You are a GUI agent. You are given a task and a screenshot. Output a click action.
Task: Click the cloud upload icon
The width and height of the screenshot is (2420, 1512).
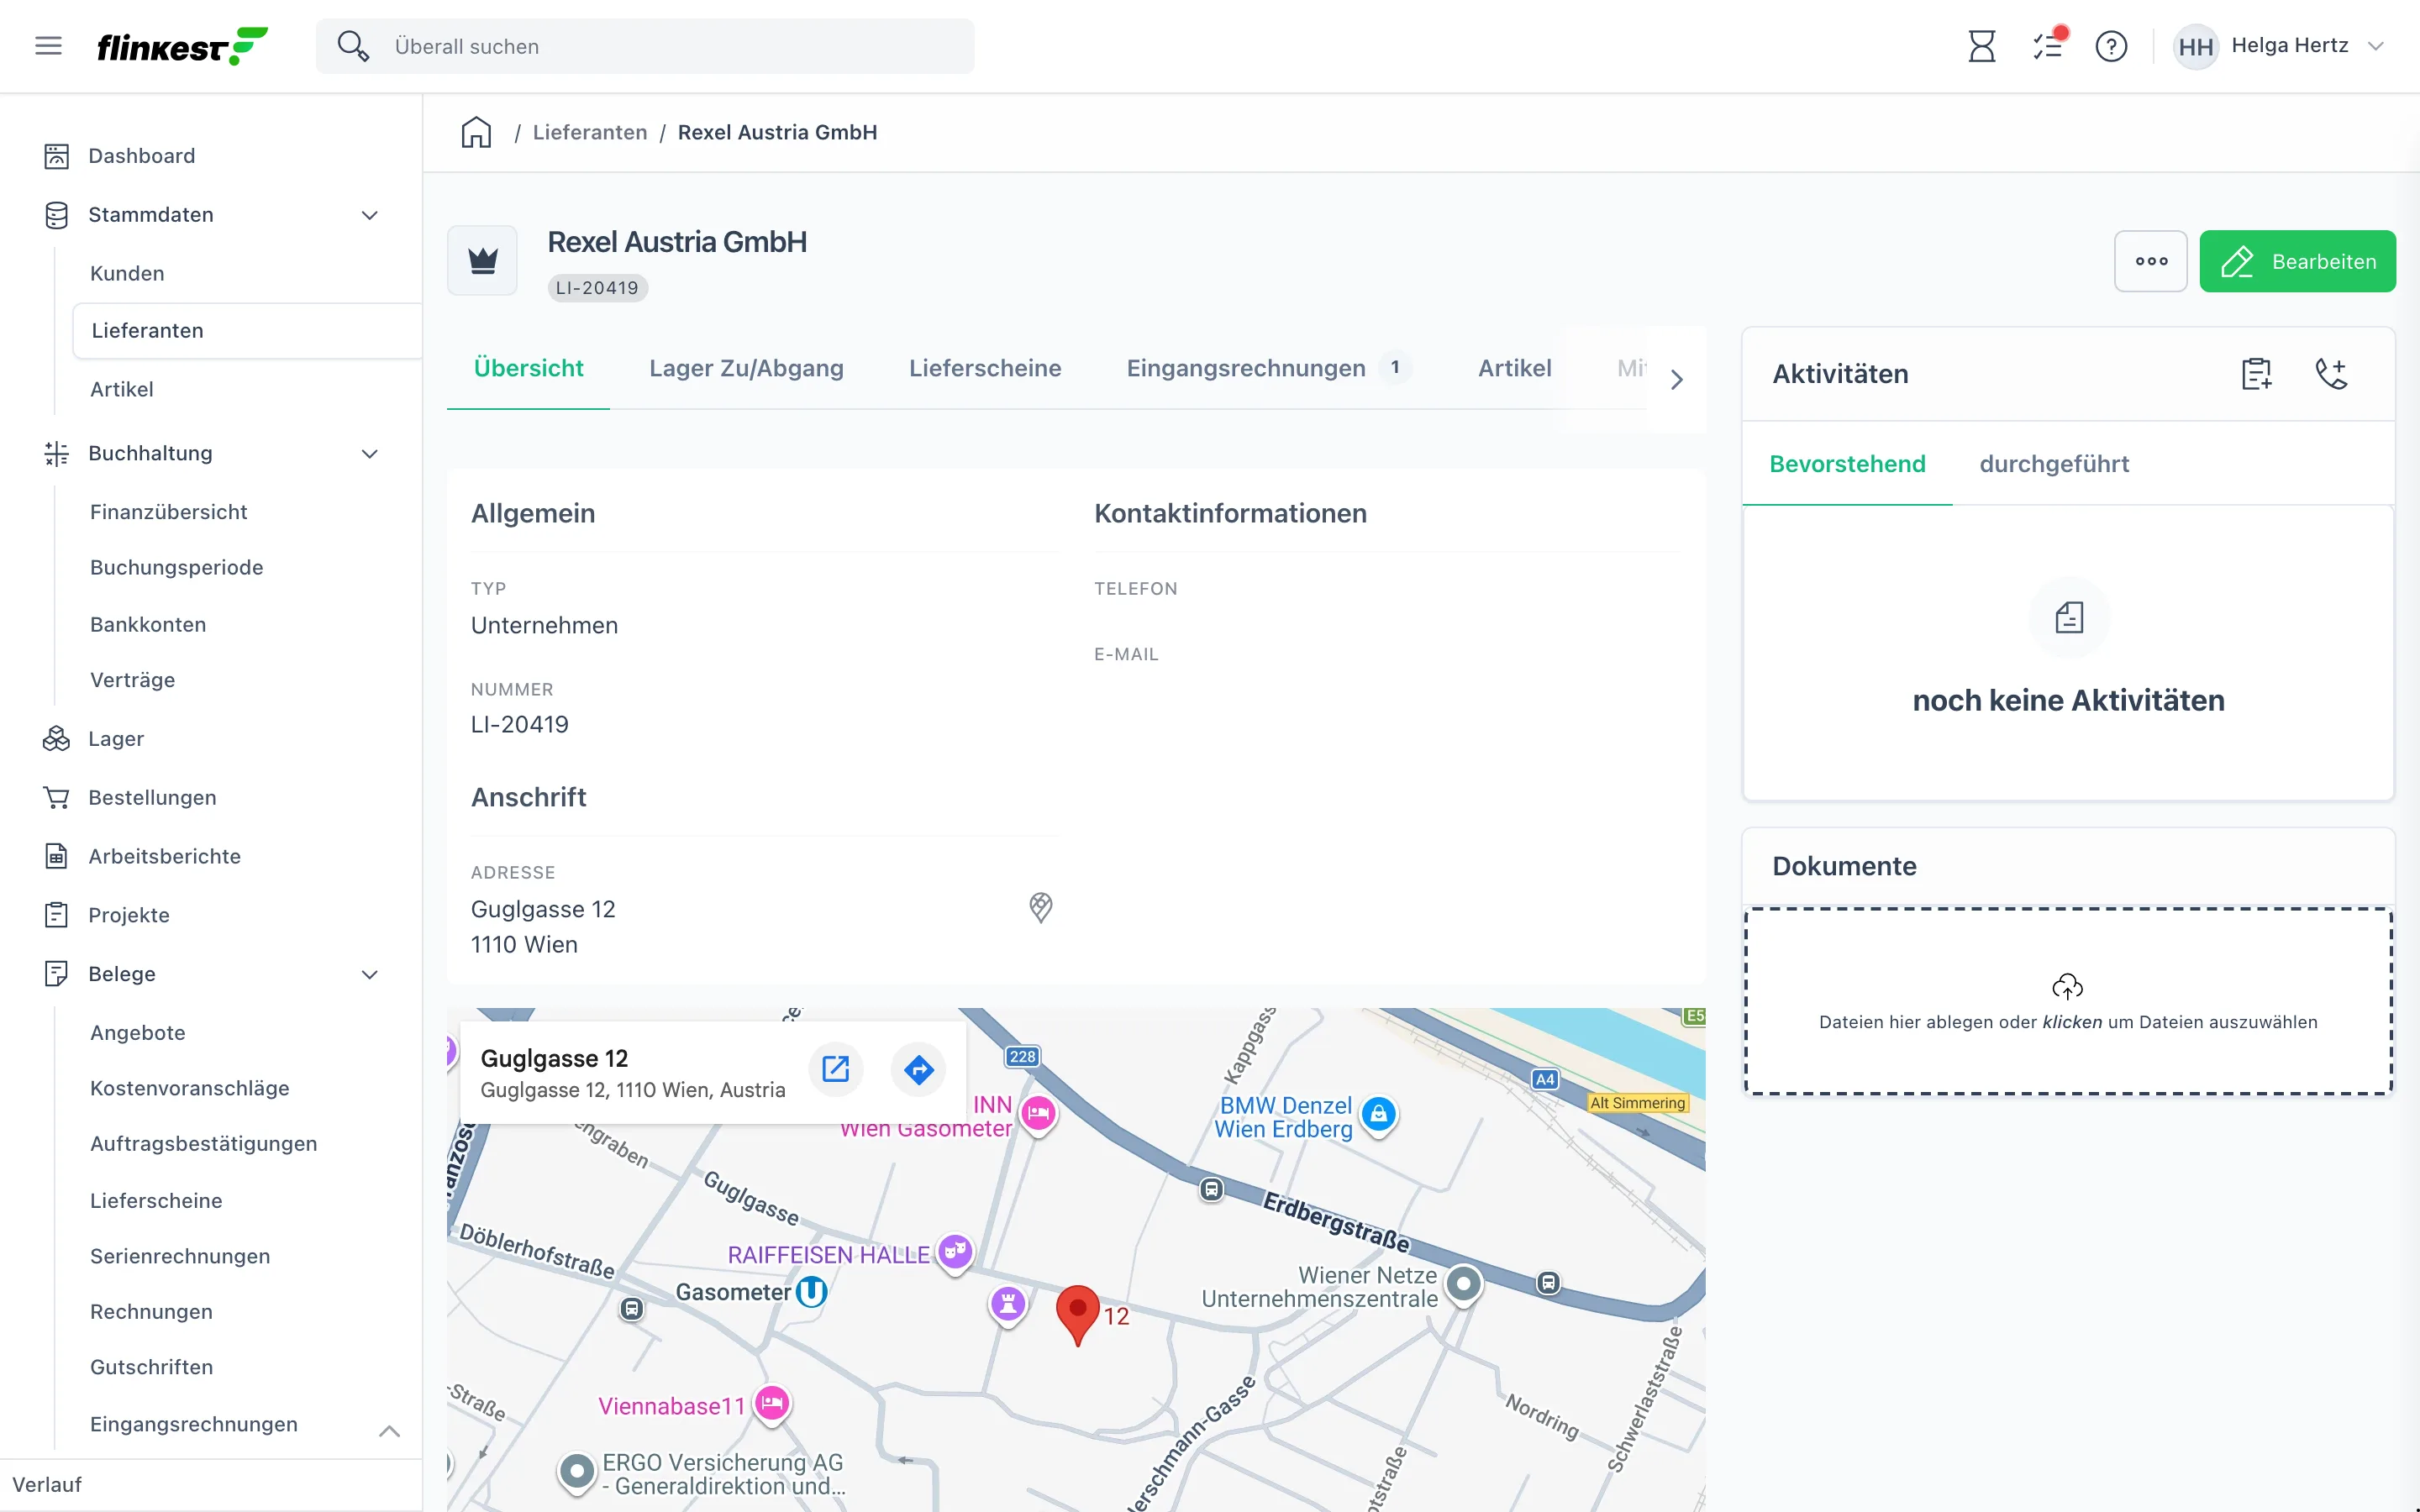tap(2067, 987)
